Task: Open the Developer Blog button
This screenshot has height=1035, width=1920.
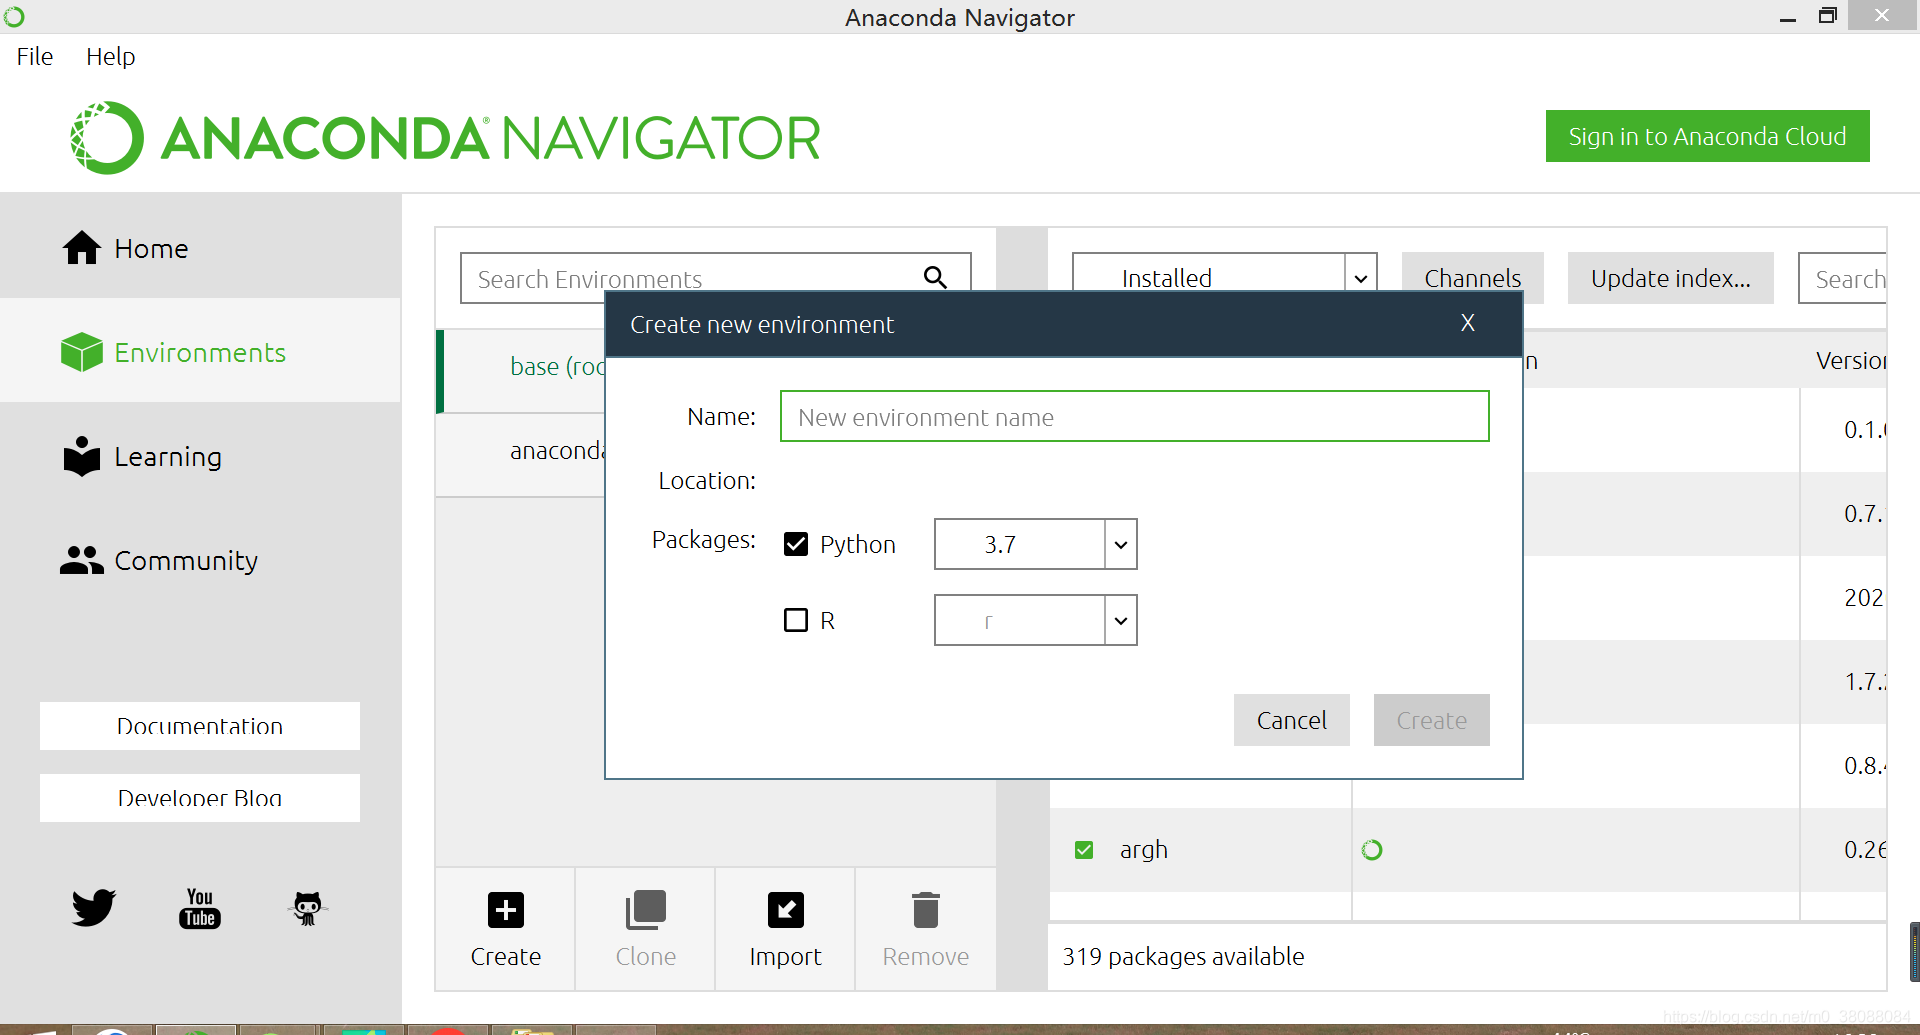Action: [x=200, y=798]
